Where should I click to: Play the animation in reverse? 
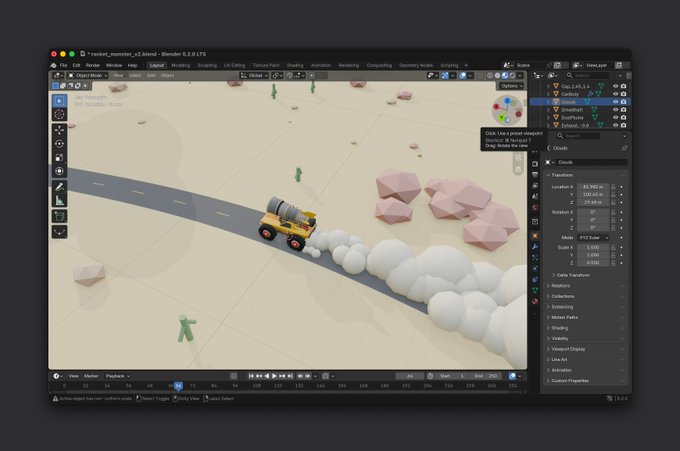click(x=267, y=376)
